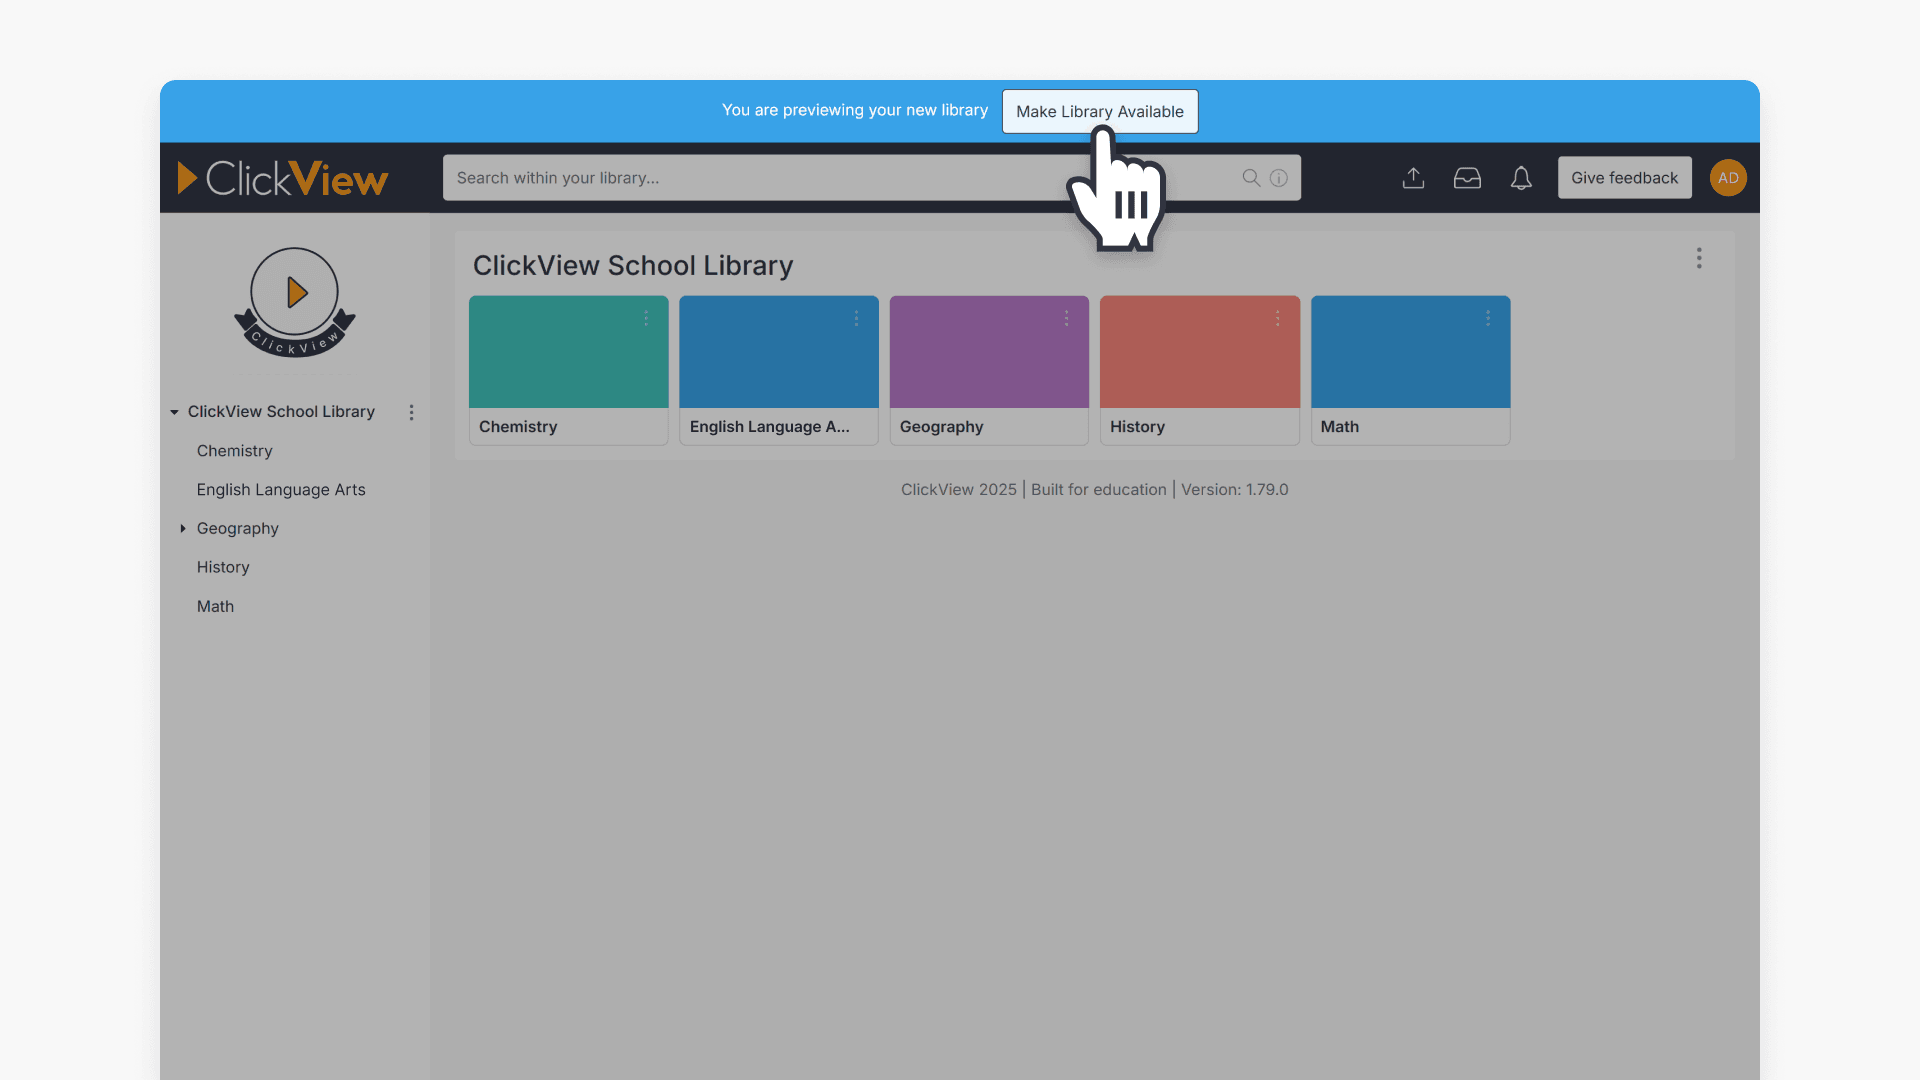Open the purple Geography card
Viewport: 1920px width, 1080px height.
988,352
